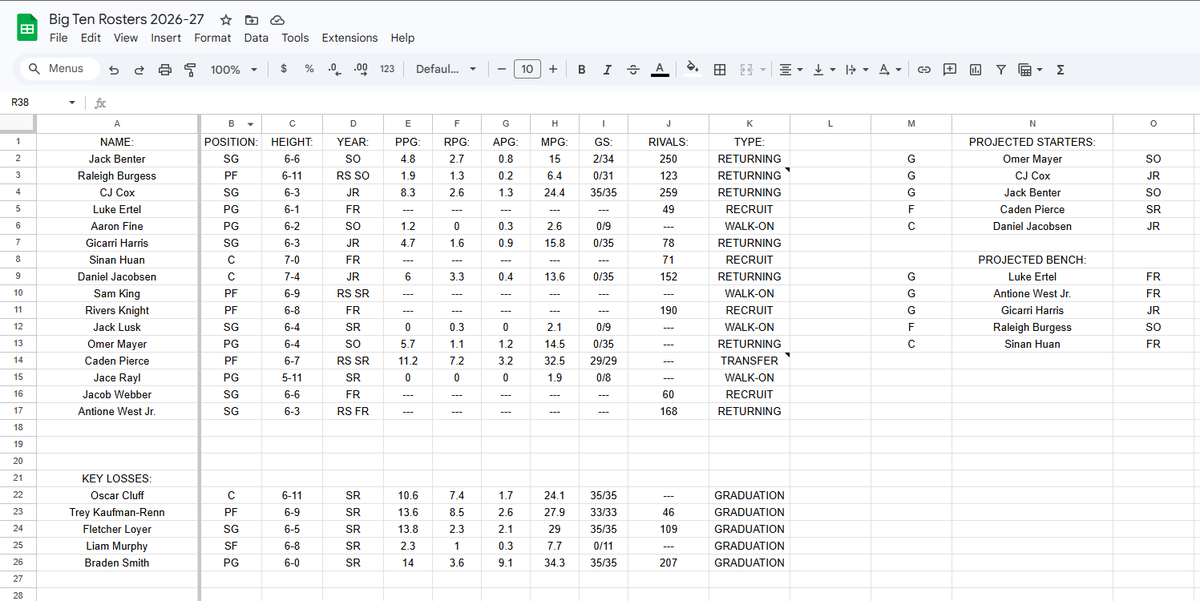Viewport: 1200px width, 601px height.
Task: Check the cloud save status icon
Action: pyautogui.click(x=277, y=20)
